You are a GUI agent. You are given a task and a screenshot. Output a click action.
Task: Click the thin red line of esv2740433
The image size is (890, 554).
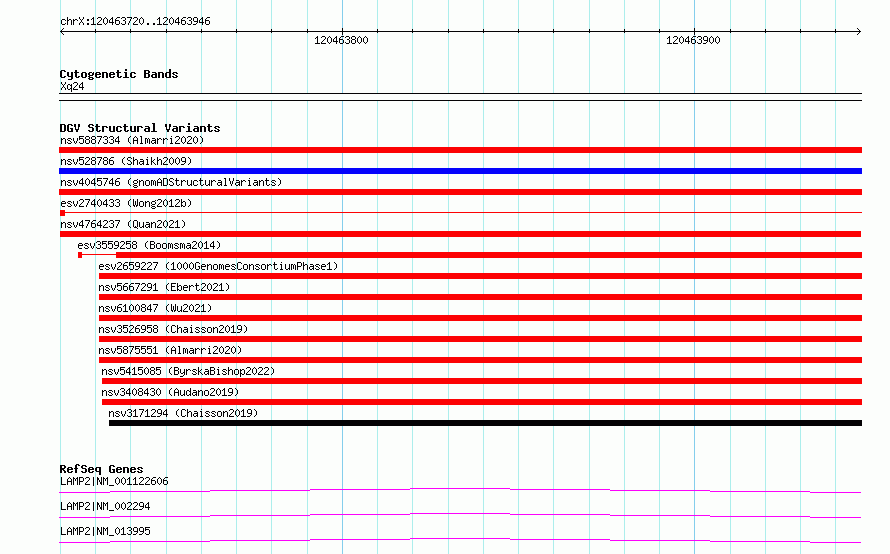[x=460, y=213]
